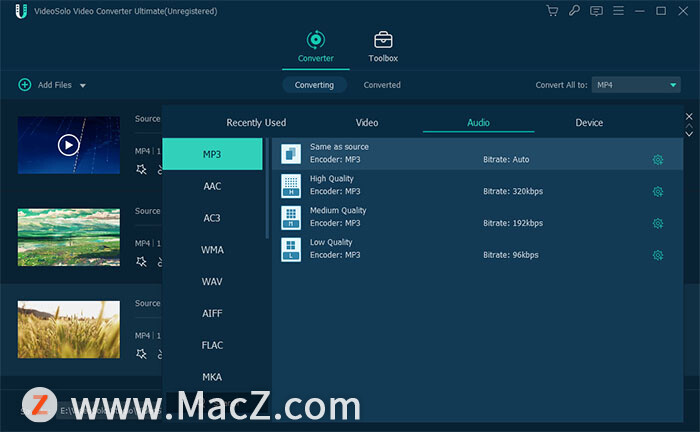Select the High Quality preset icon
The height and width of the screenshot is (432, 700).
(291, 185)
